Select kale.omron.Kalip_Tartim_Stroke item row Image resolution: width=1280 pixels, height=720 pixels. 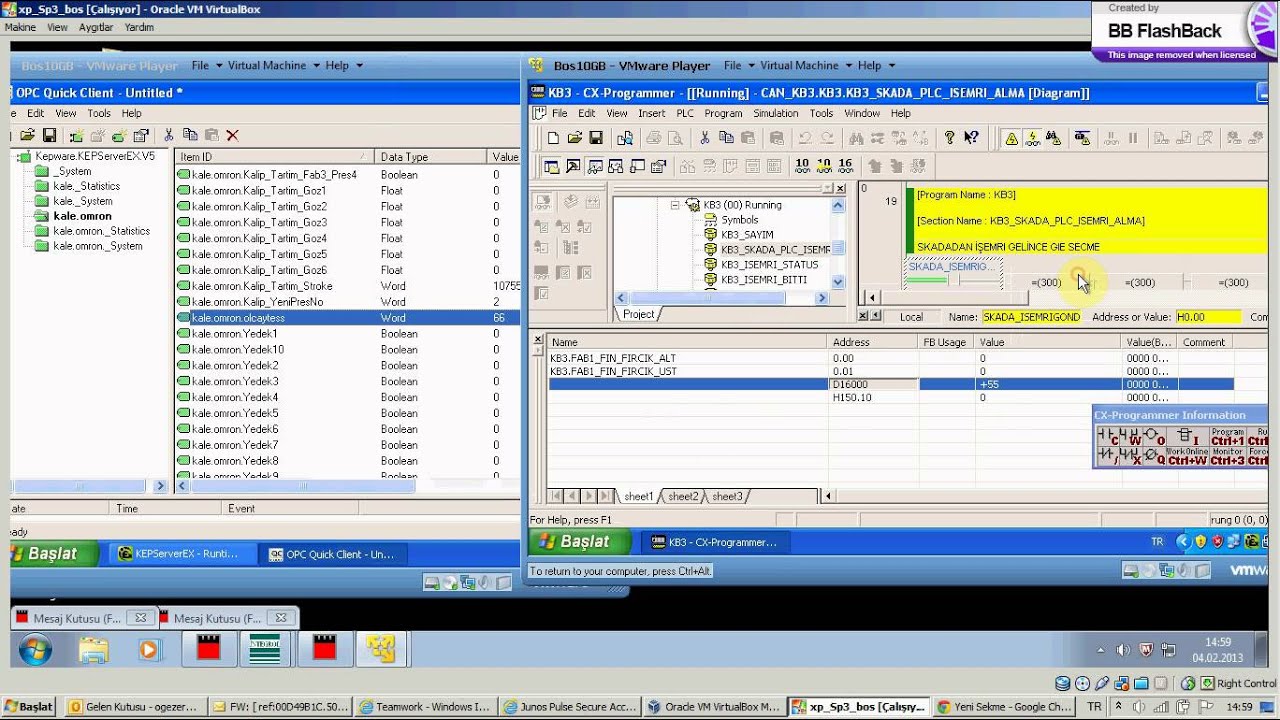tap(347, 286)
